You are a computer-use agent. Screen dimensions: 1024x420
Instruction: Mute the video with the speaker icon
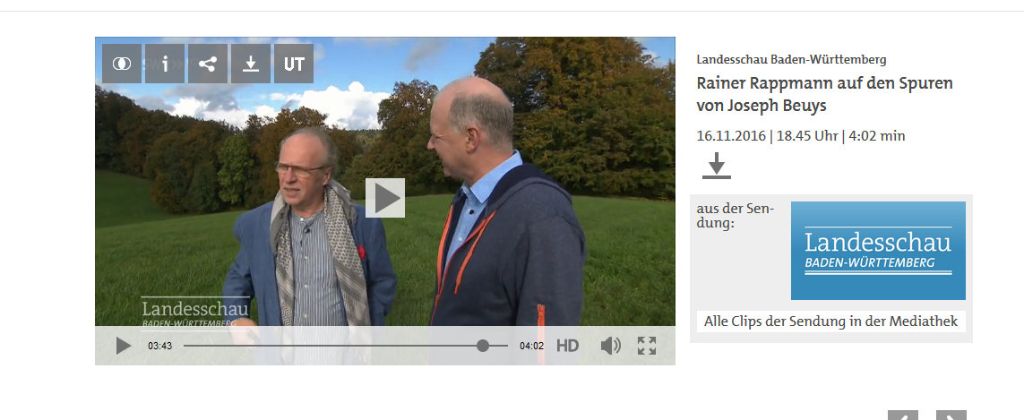pos(611,346)
